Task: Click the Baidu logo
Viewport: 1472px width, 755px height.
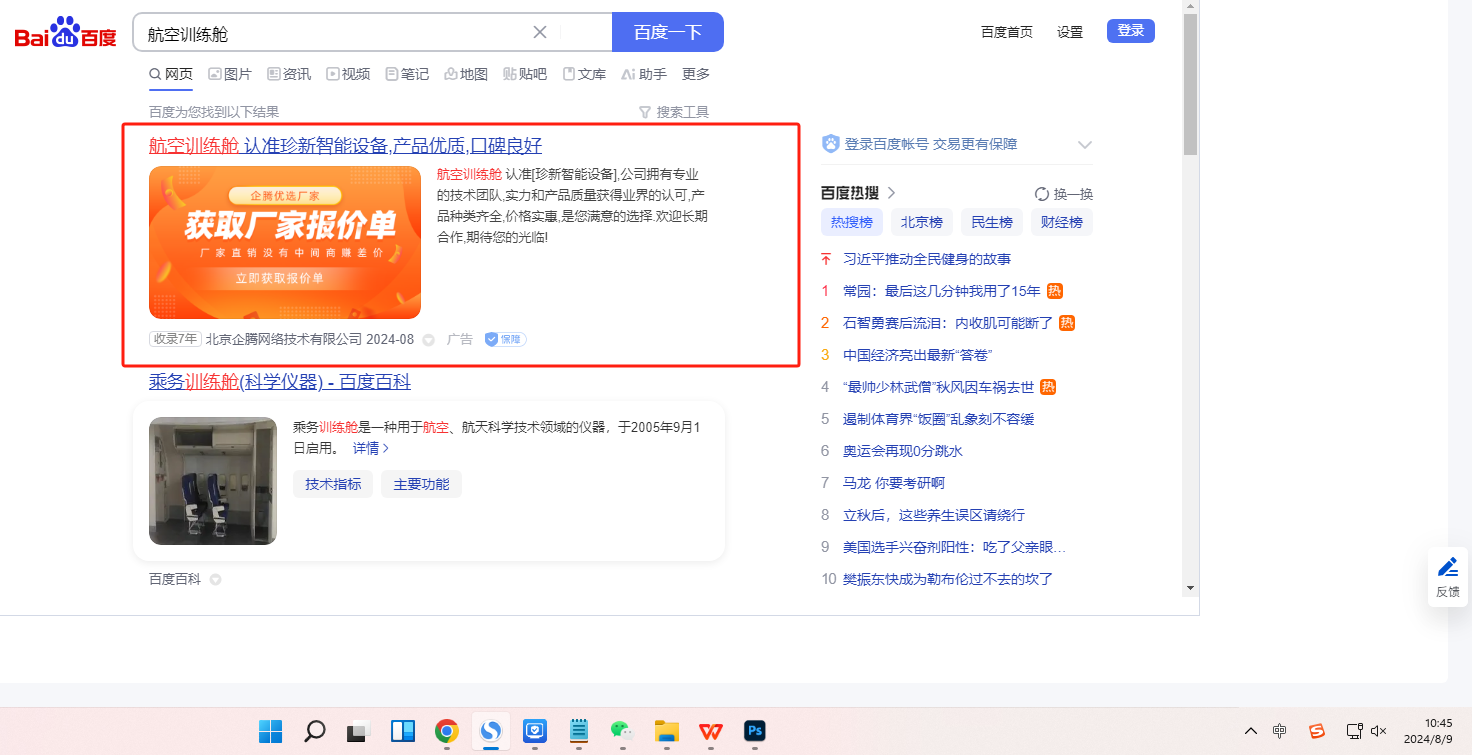Action: [x=65, y=33]
